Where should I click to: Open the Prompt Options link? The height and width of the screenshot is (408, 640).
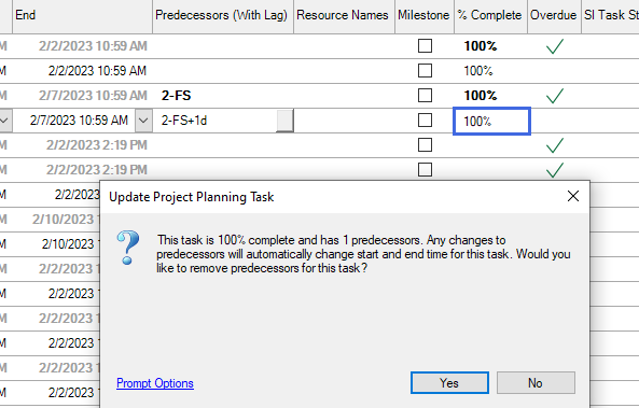click(155, 383)
